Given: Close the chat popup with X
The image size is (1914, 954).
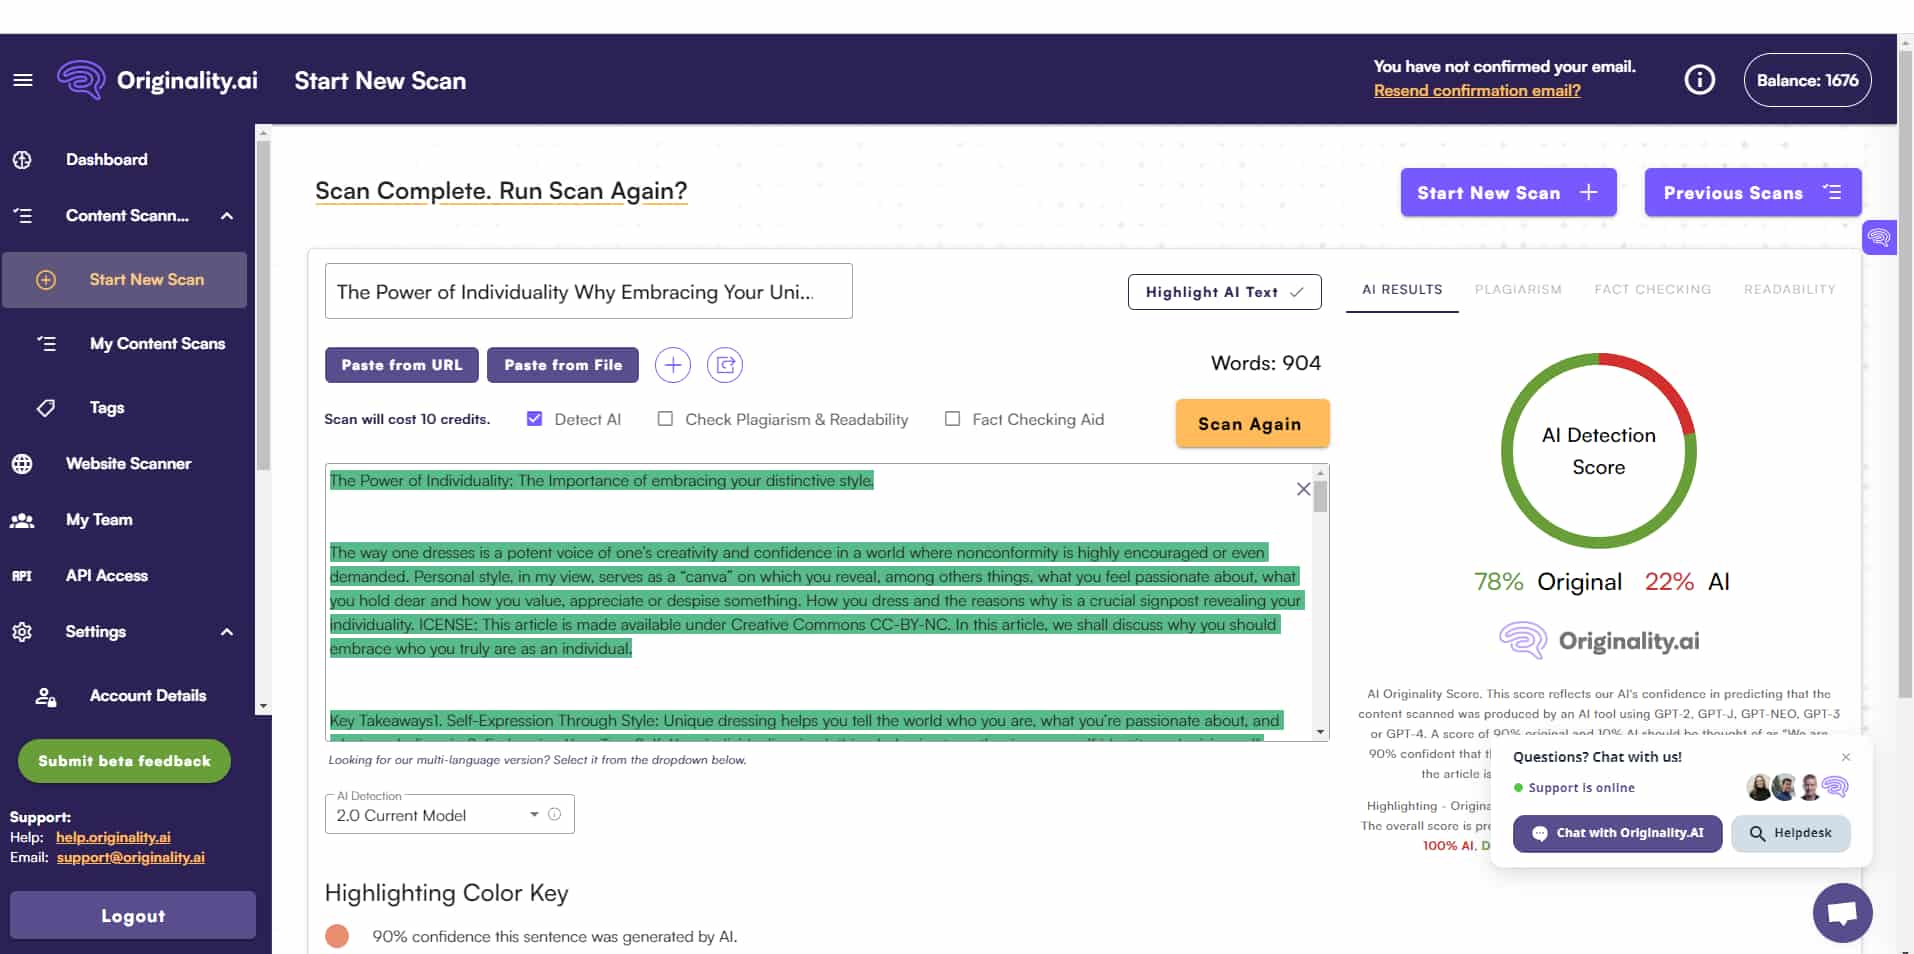Looking at the screenshot, I should pyautogui.click(x=1846, y=757).
